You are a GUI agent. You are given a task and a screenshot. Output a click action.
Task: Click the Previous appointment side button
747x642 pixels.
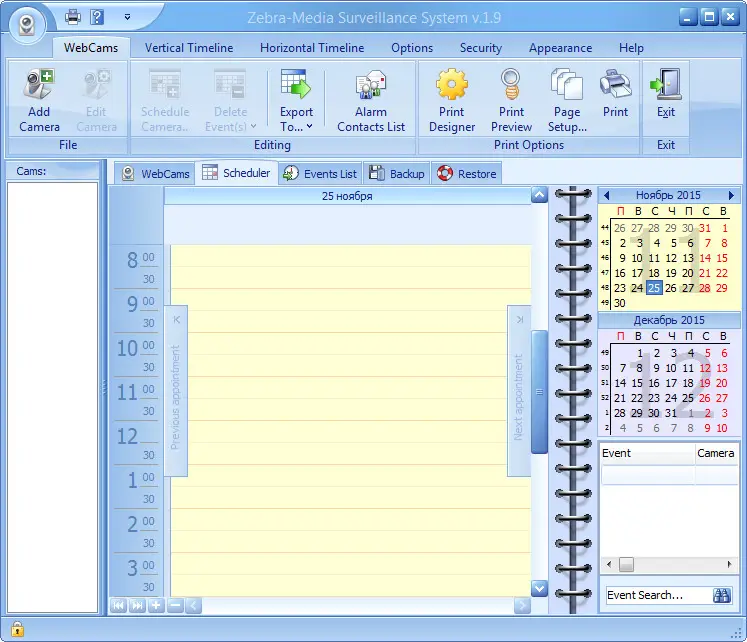(x=176, y=391)
